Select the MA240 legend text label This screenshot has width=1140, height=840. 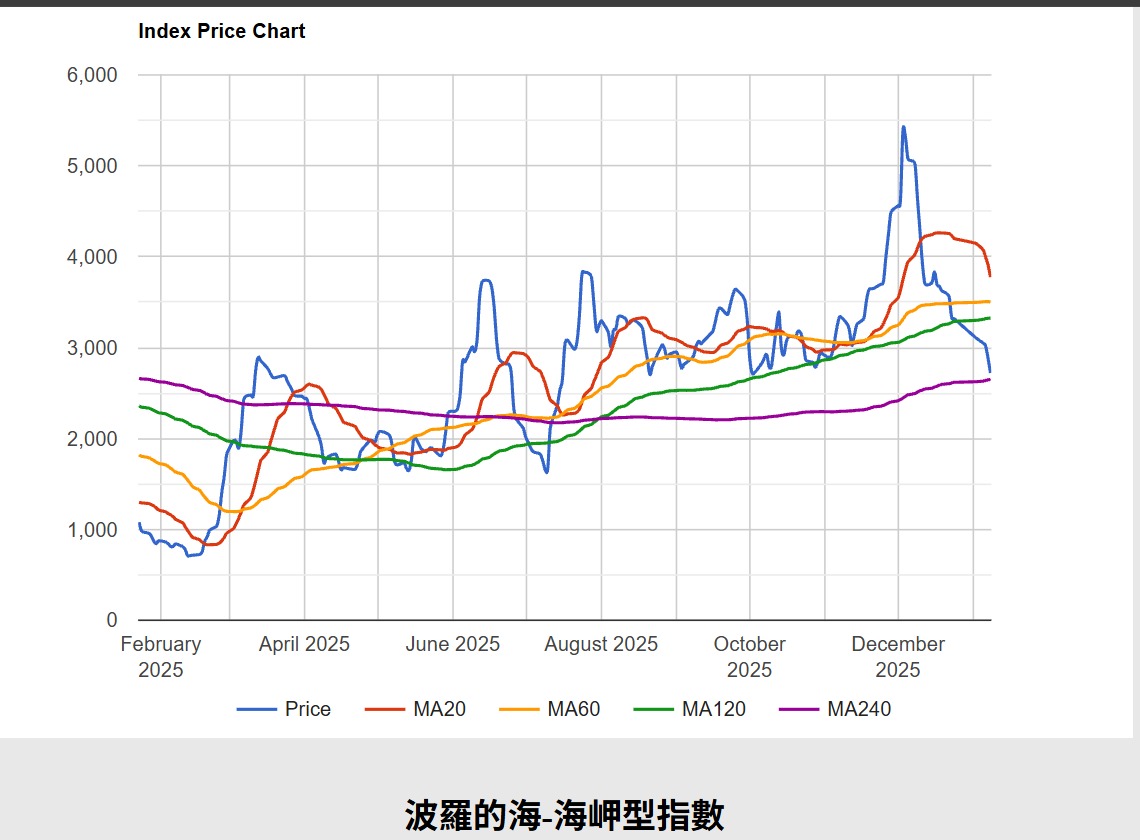point(858,709)
